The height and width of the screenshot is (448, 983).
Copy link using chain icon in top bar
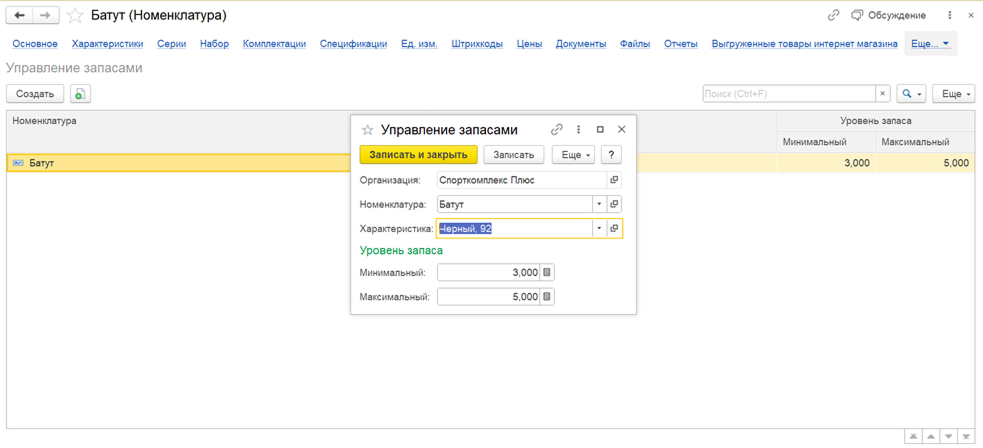[x=833, y=15]
